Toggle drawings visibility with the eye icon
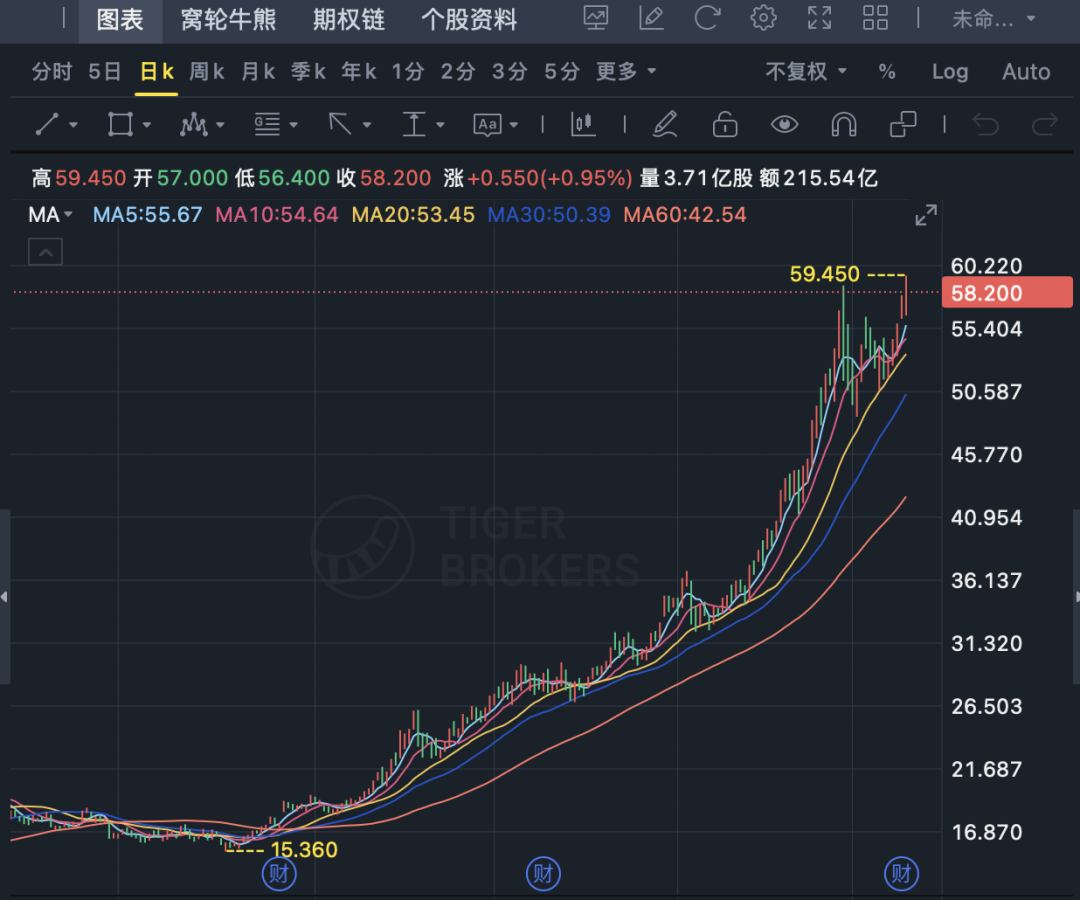This screenshot has width=1080, height=900. coord(784,124)
